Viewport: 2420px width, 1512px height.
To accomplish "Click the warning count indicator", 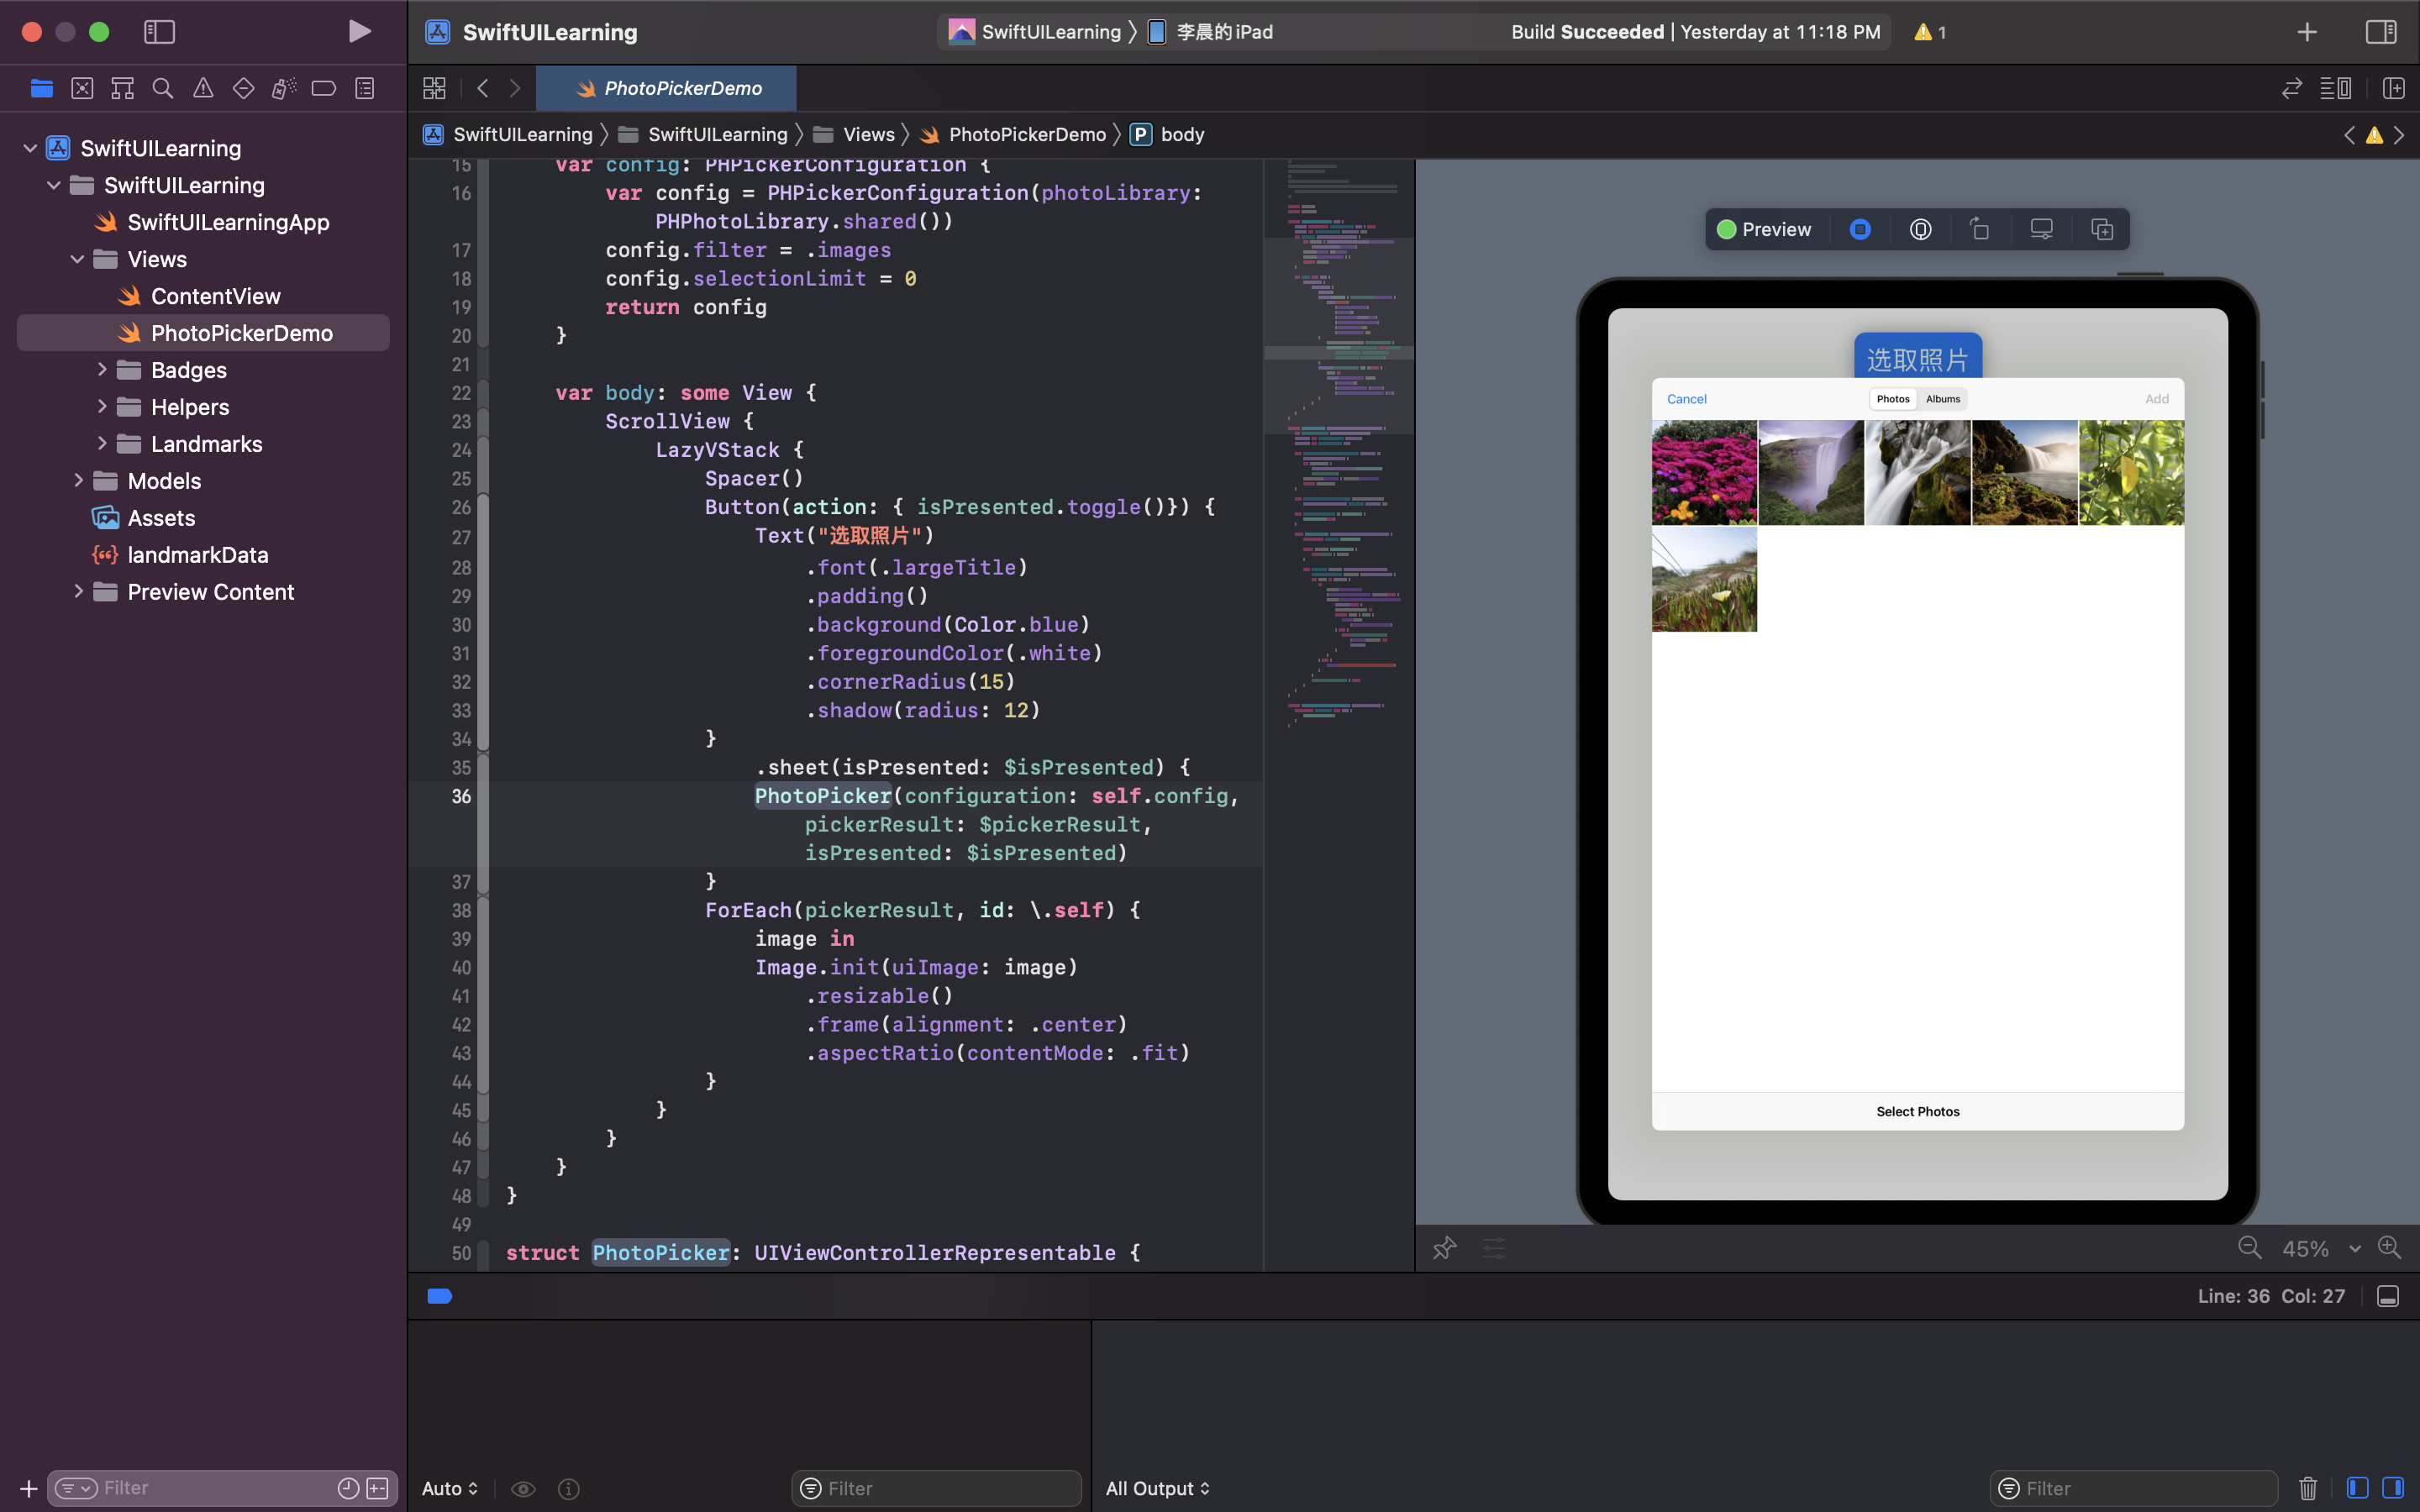I will click(x=1930, y=32).
